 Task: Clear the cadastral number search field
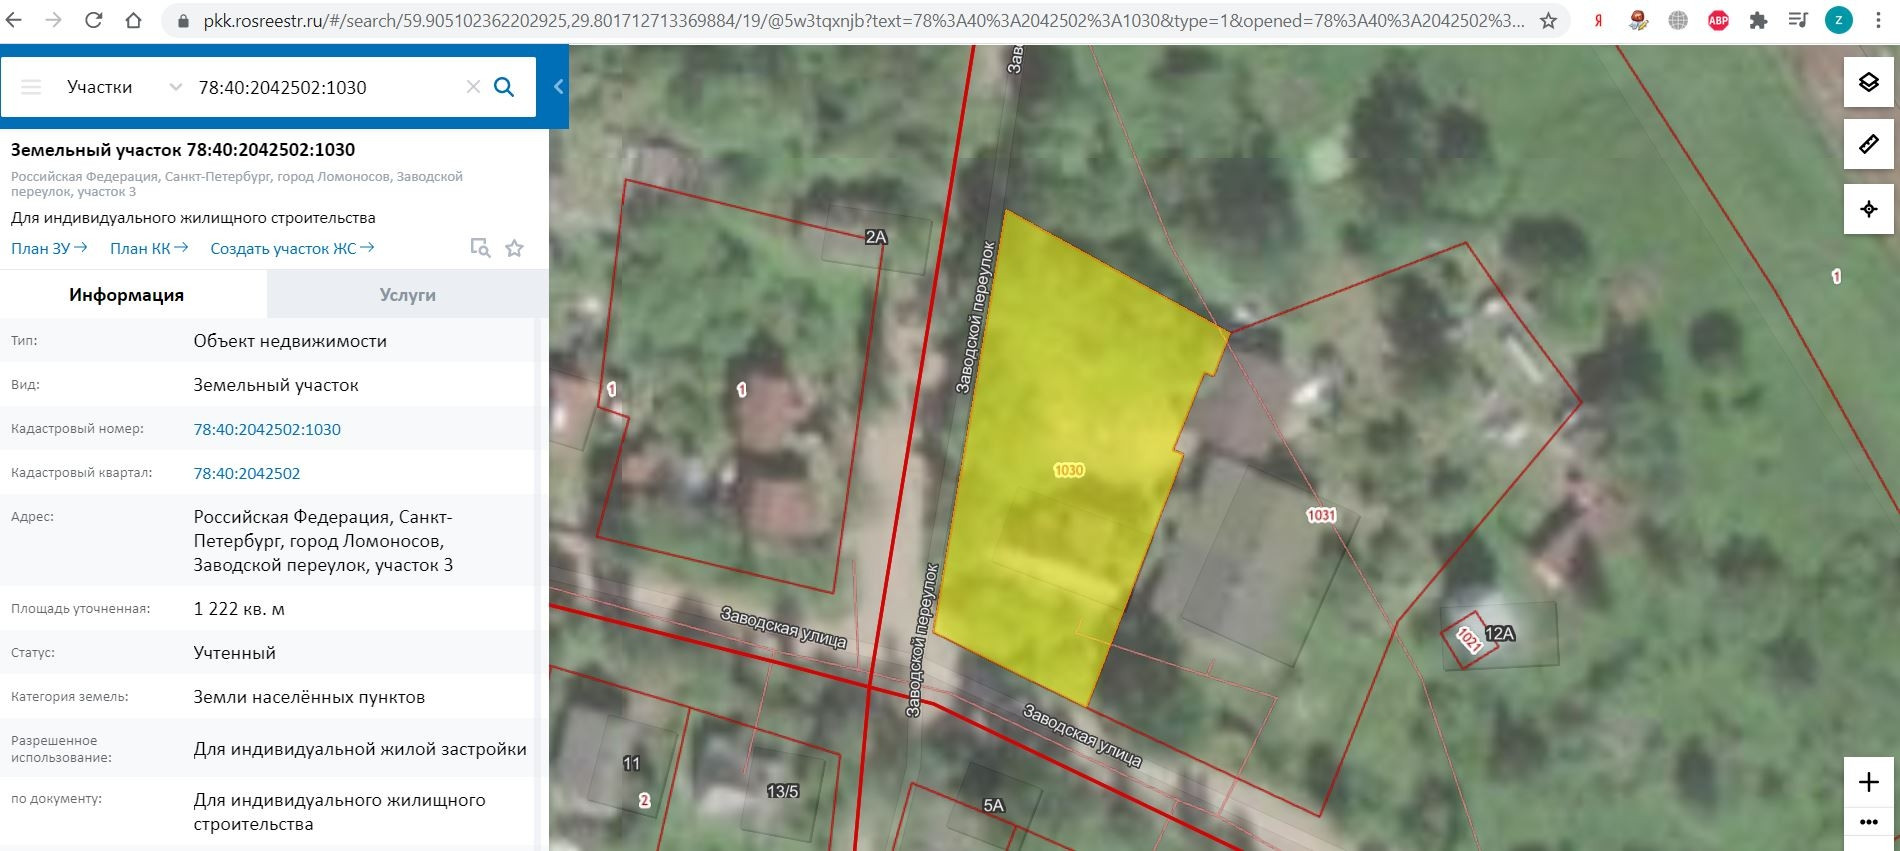point(473,87)
